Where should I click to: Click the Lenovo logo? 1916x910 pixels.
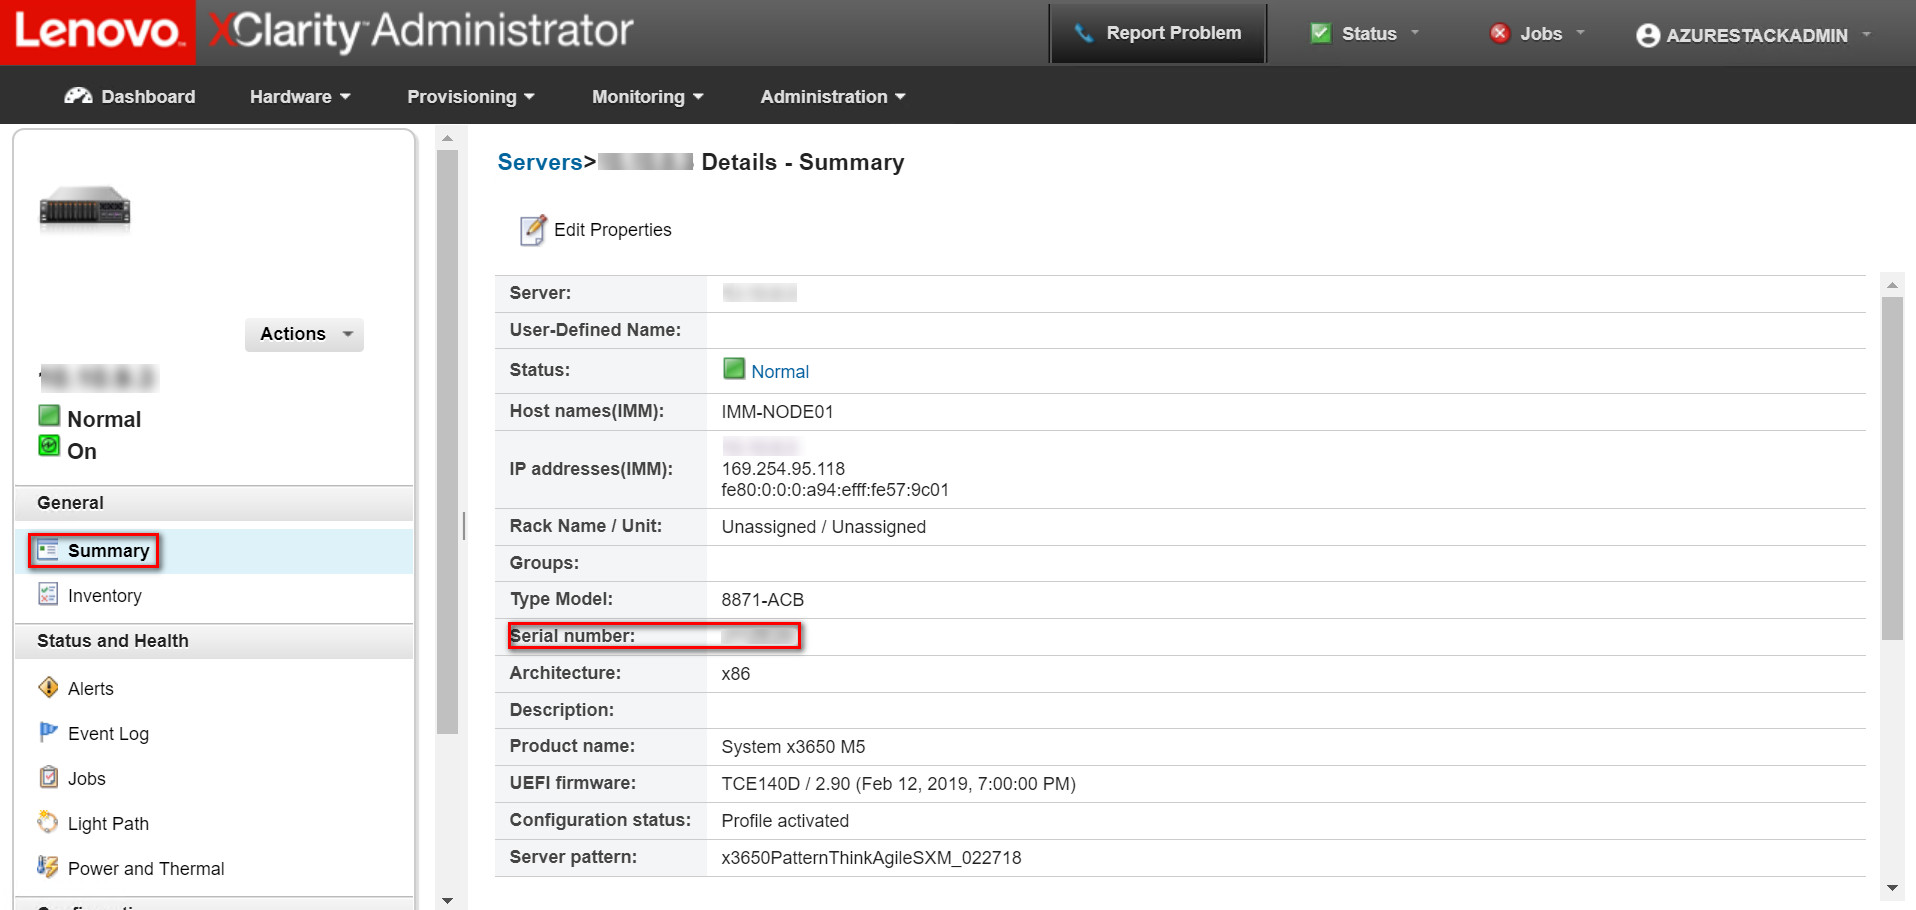tap(98, 32)
